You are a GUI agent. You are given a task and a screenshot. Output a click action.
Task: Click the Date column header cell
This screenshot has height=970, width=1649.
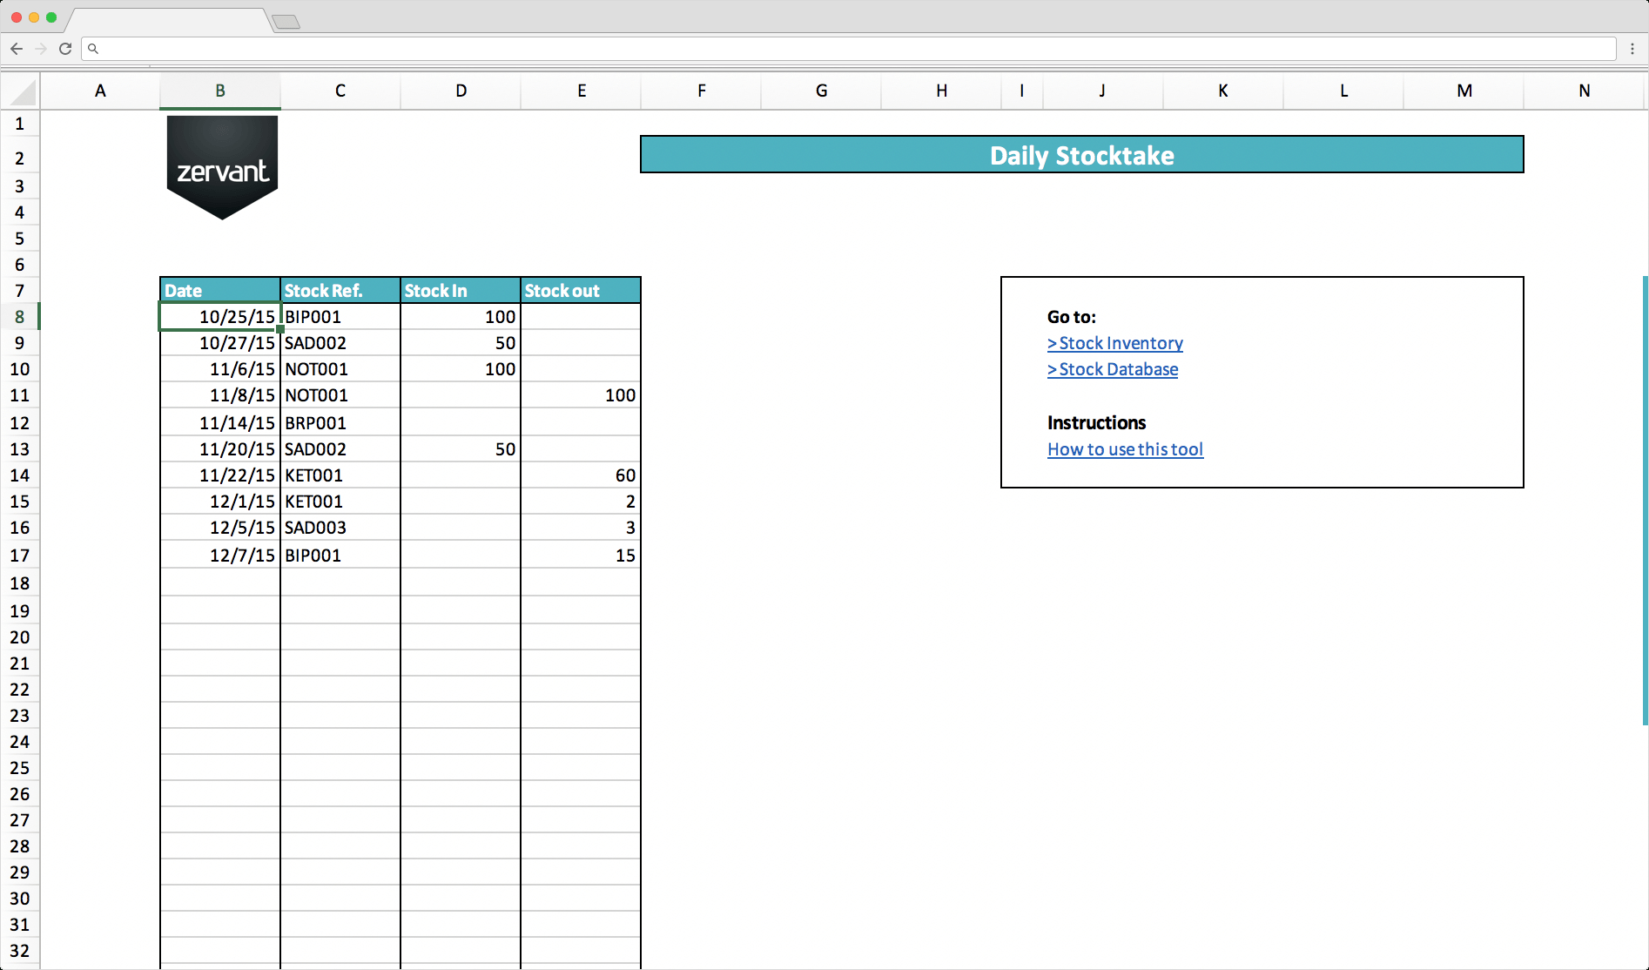point(219,290)
